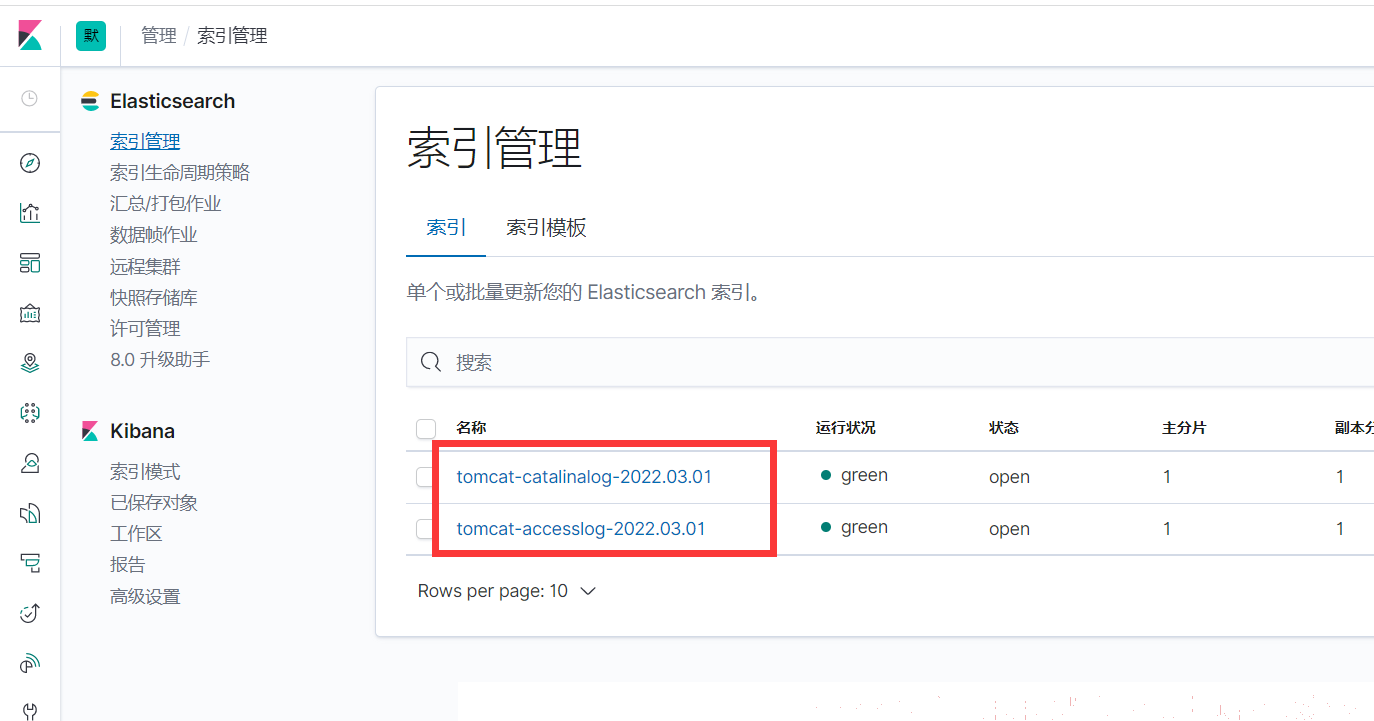
Task: Open the Machine Learning icon
Action: click(30, 412)
